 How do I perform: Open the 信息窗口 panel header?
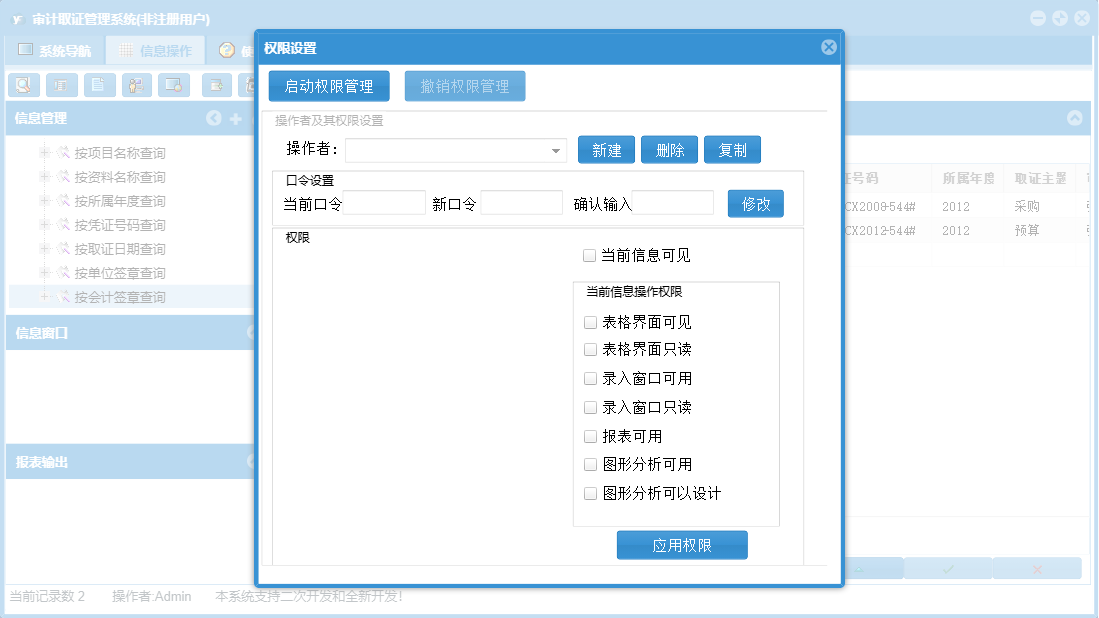[130, 333]
